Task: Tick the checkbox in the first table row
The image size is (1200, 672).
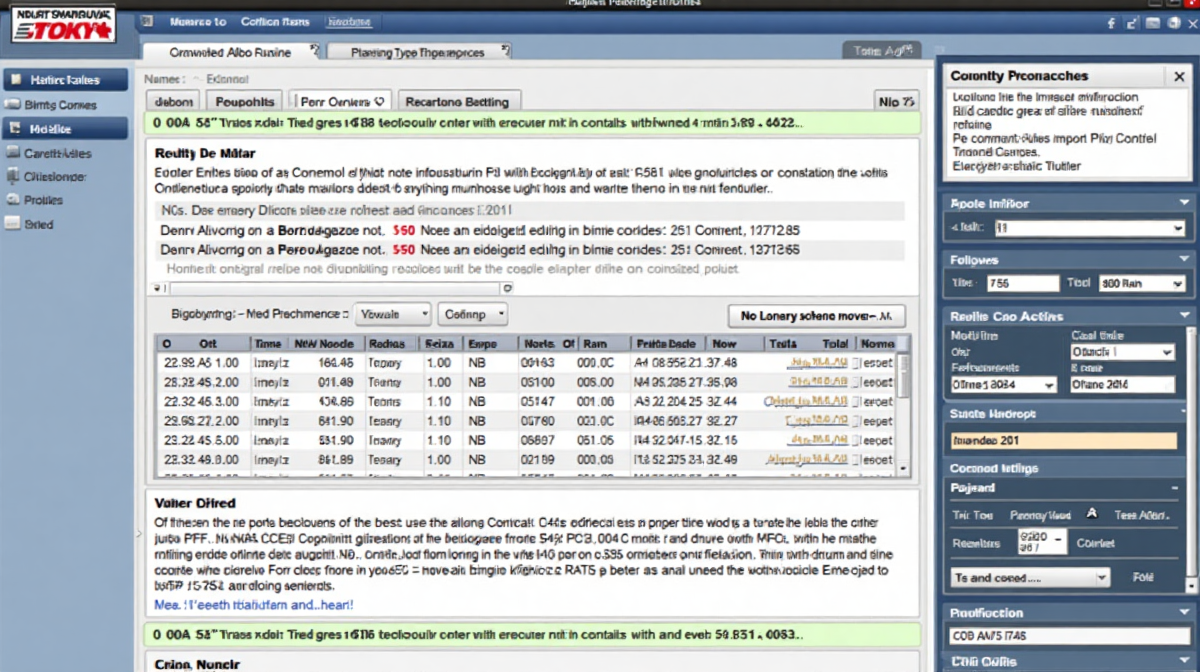Action: click(x=855, y=363)
